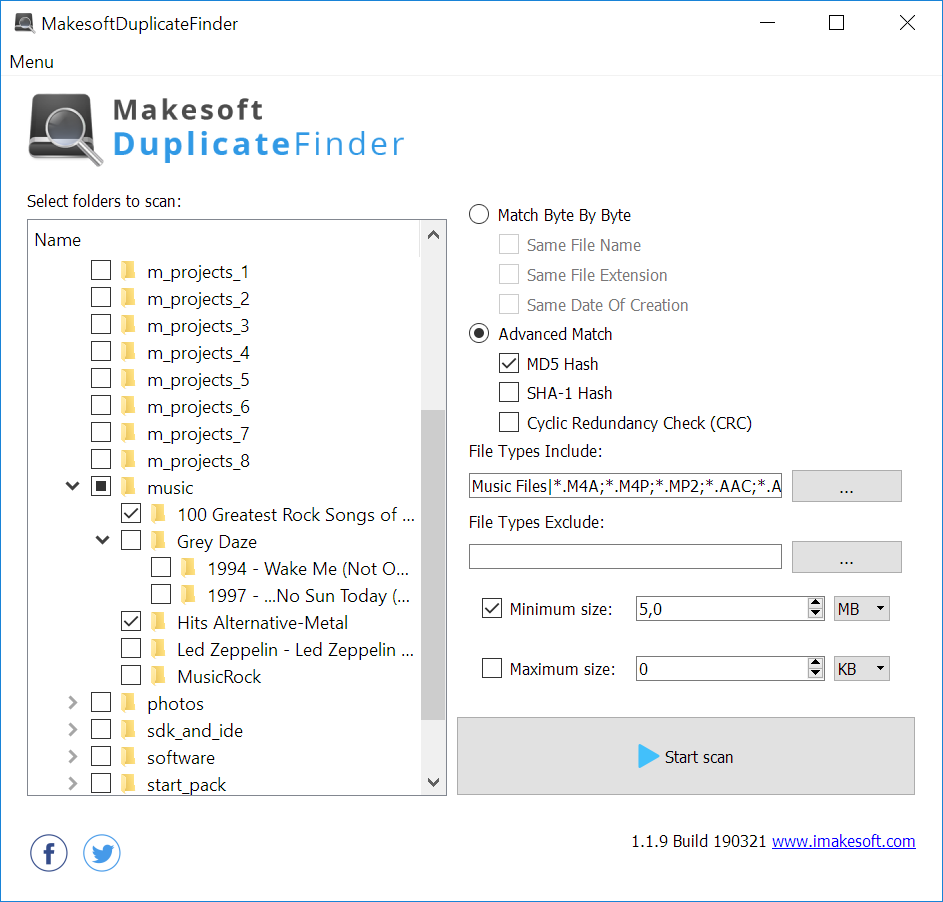Click the Grey Daze folder icon
The height and width of the screenshot is (902, 943).
coord(158,542)
